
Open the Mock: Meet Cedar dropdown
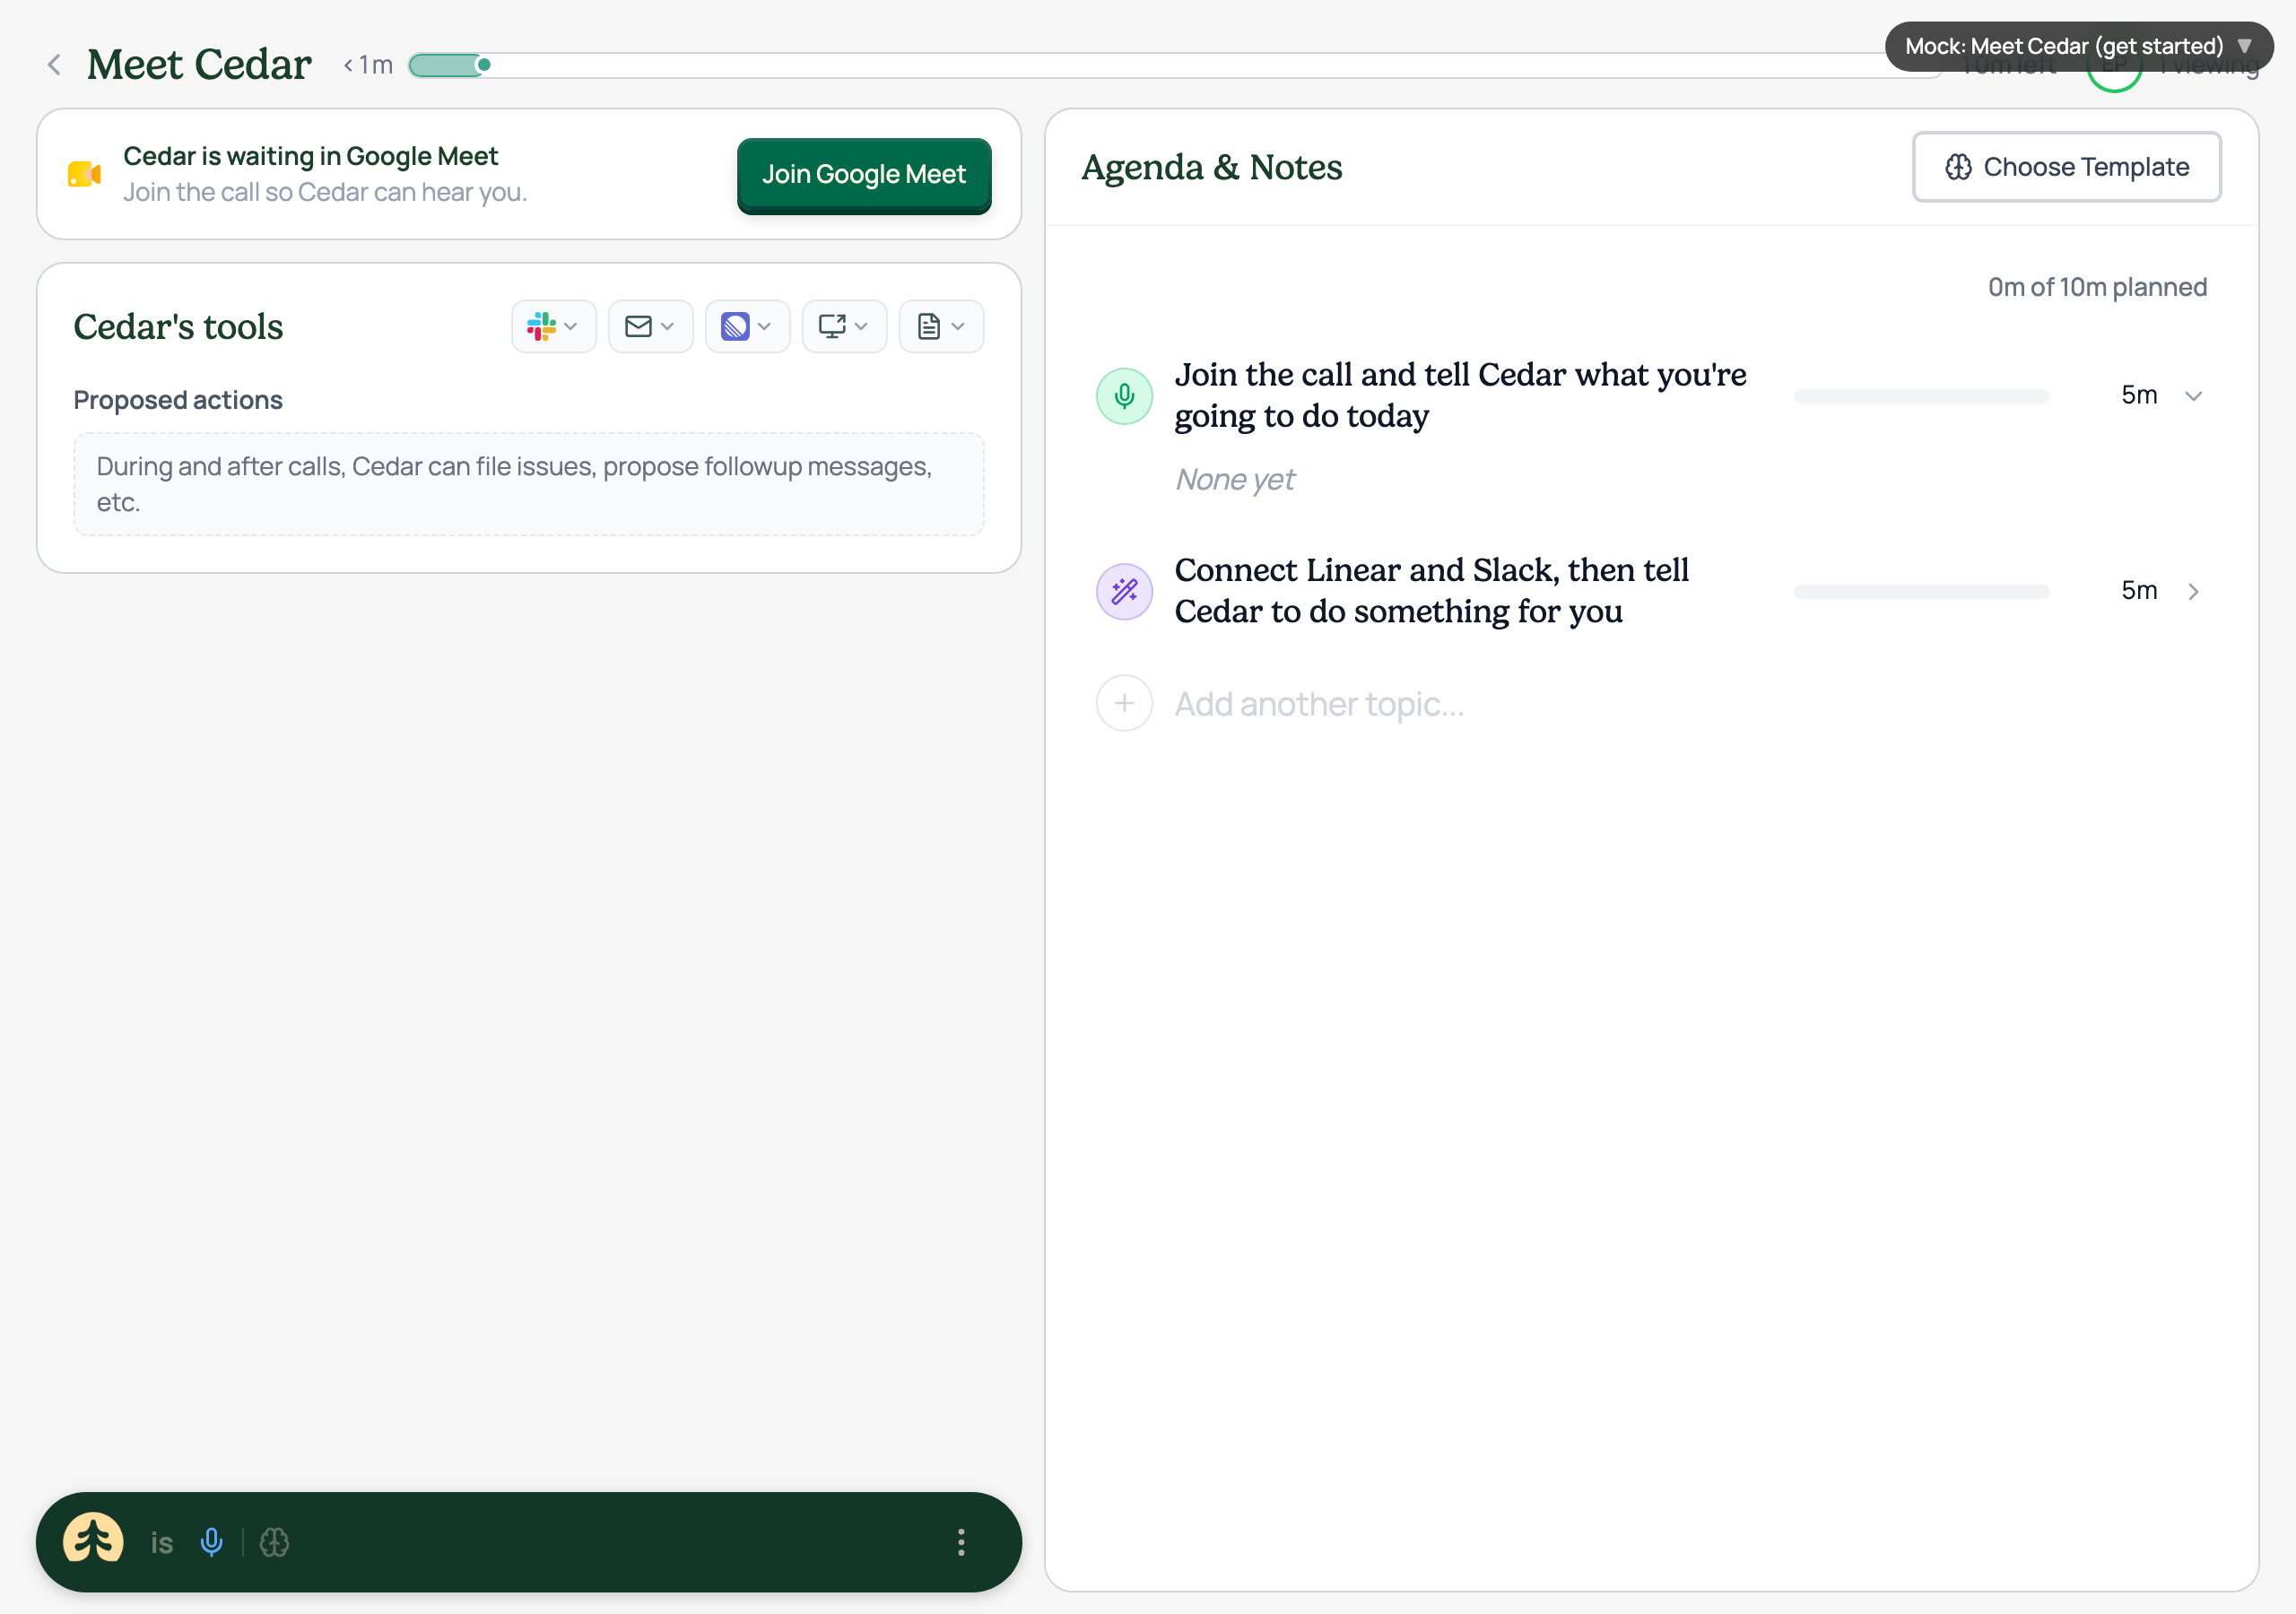[x=2078, y=46]
